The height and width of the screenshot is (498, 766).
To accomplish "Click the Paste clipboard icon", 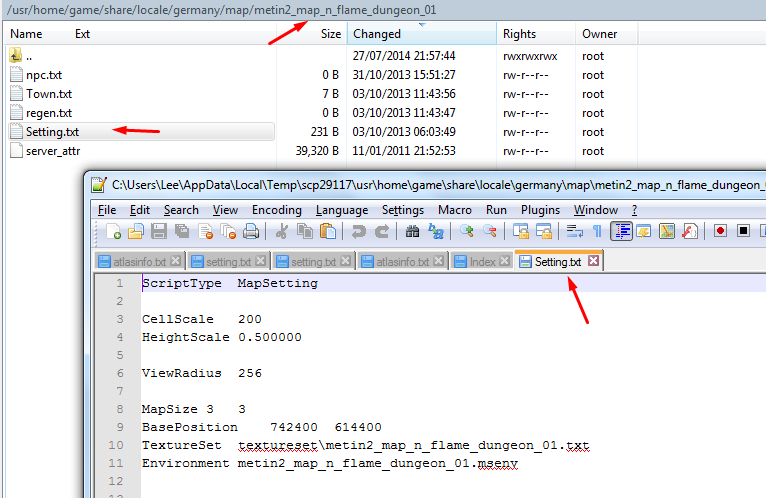I will coord(328,231).
